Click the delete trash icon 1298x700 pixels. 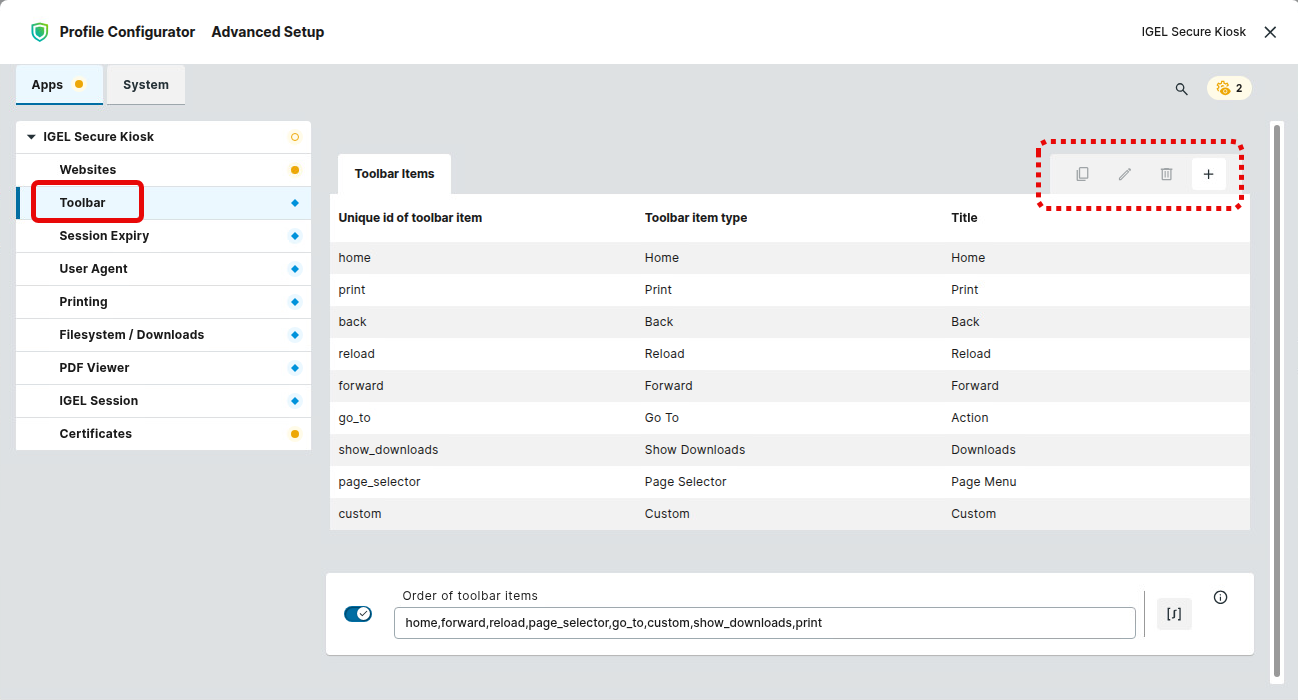click(1166, 174)
